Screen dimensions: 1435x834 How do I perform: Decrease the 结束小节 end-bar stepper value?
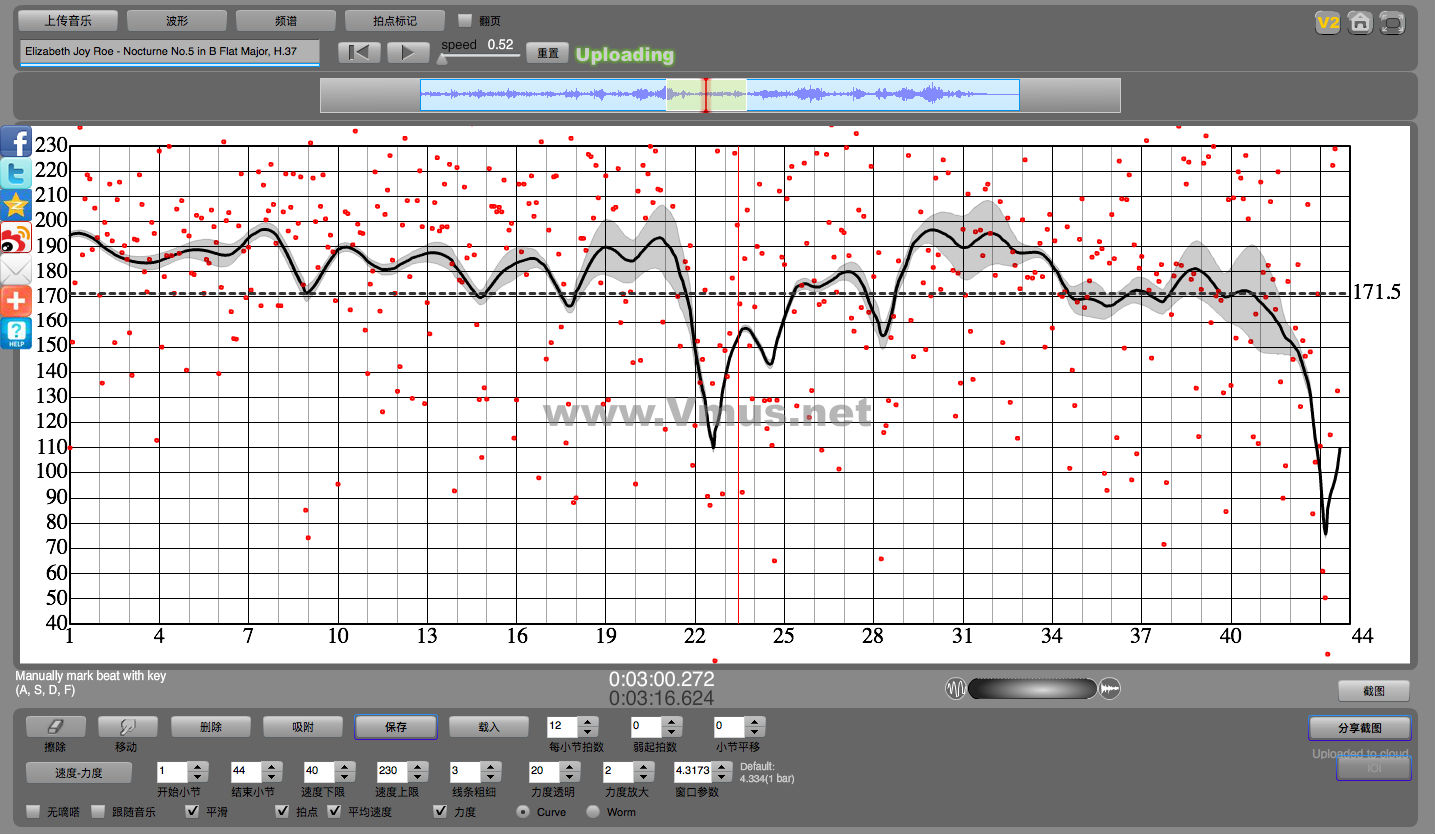[x=270, y=777]
